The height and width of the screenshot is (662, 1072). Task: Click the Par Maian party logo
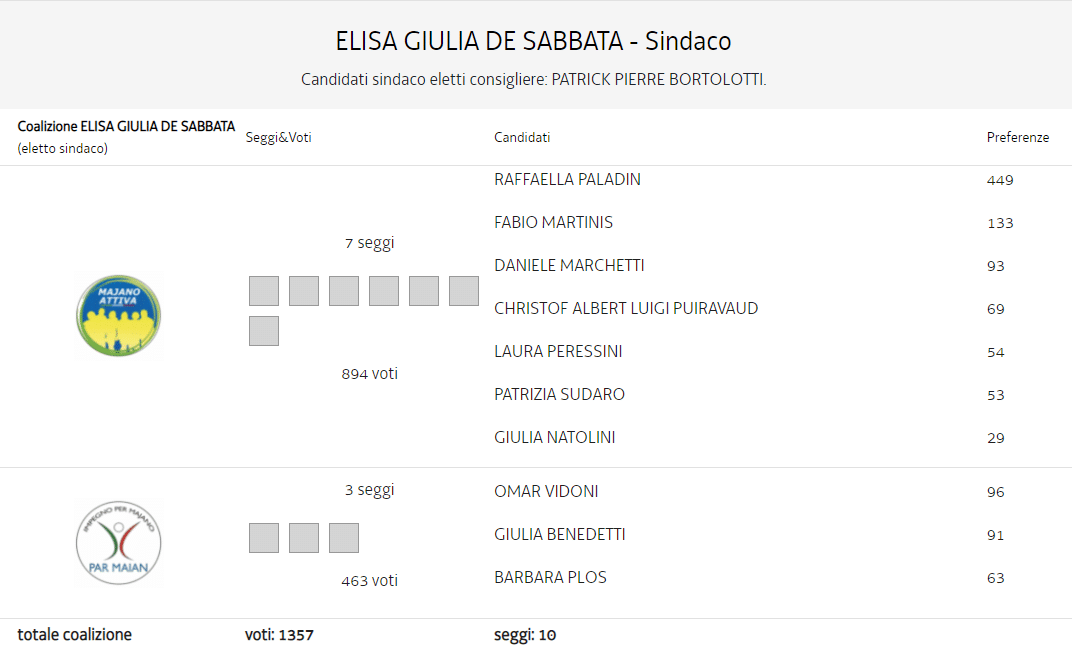tap(118, 543)
